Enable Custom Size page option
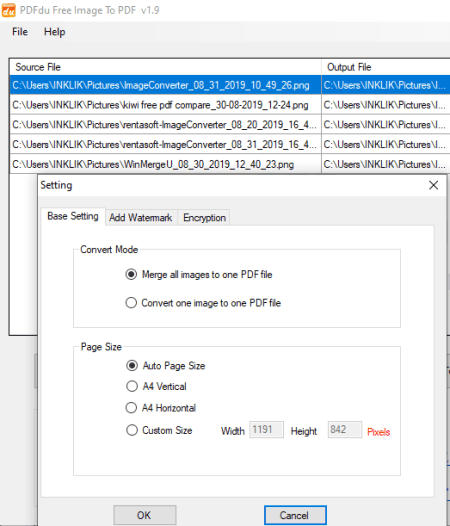 159,430
